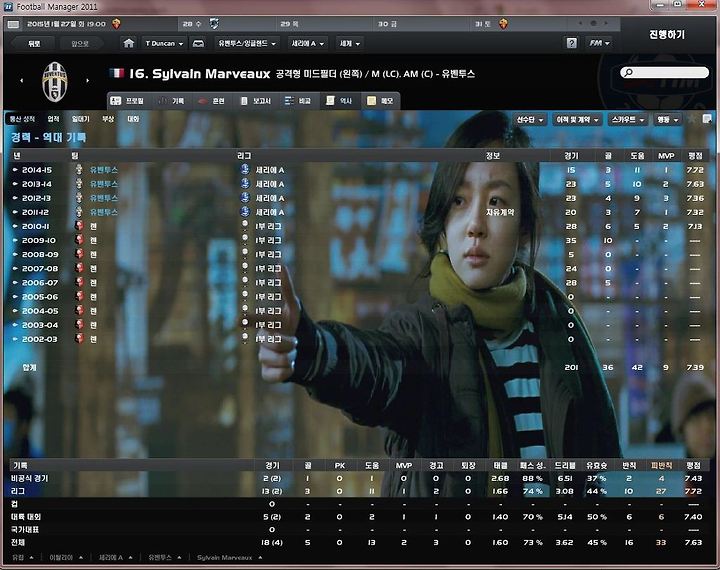
Task: Click the calendar scroll-left arrow
Action: [580, 23]
